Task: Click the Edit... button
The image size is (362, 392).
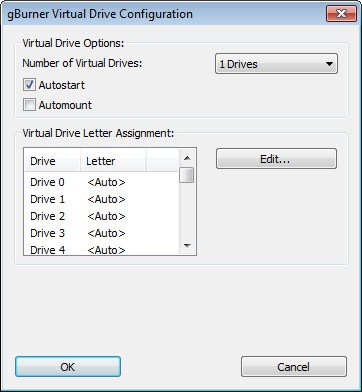Action: click(x=276, y=159)
